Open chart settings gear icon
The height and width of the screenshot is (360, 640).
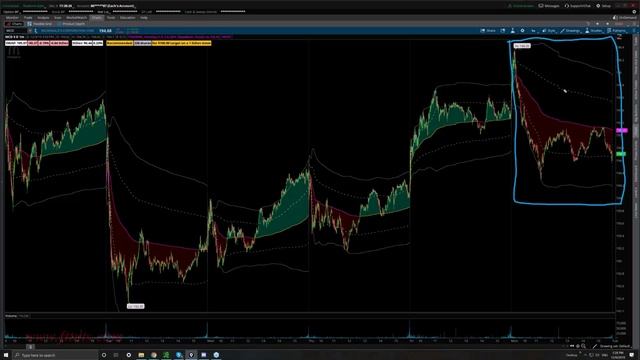[522, 31]
